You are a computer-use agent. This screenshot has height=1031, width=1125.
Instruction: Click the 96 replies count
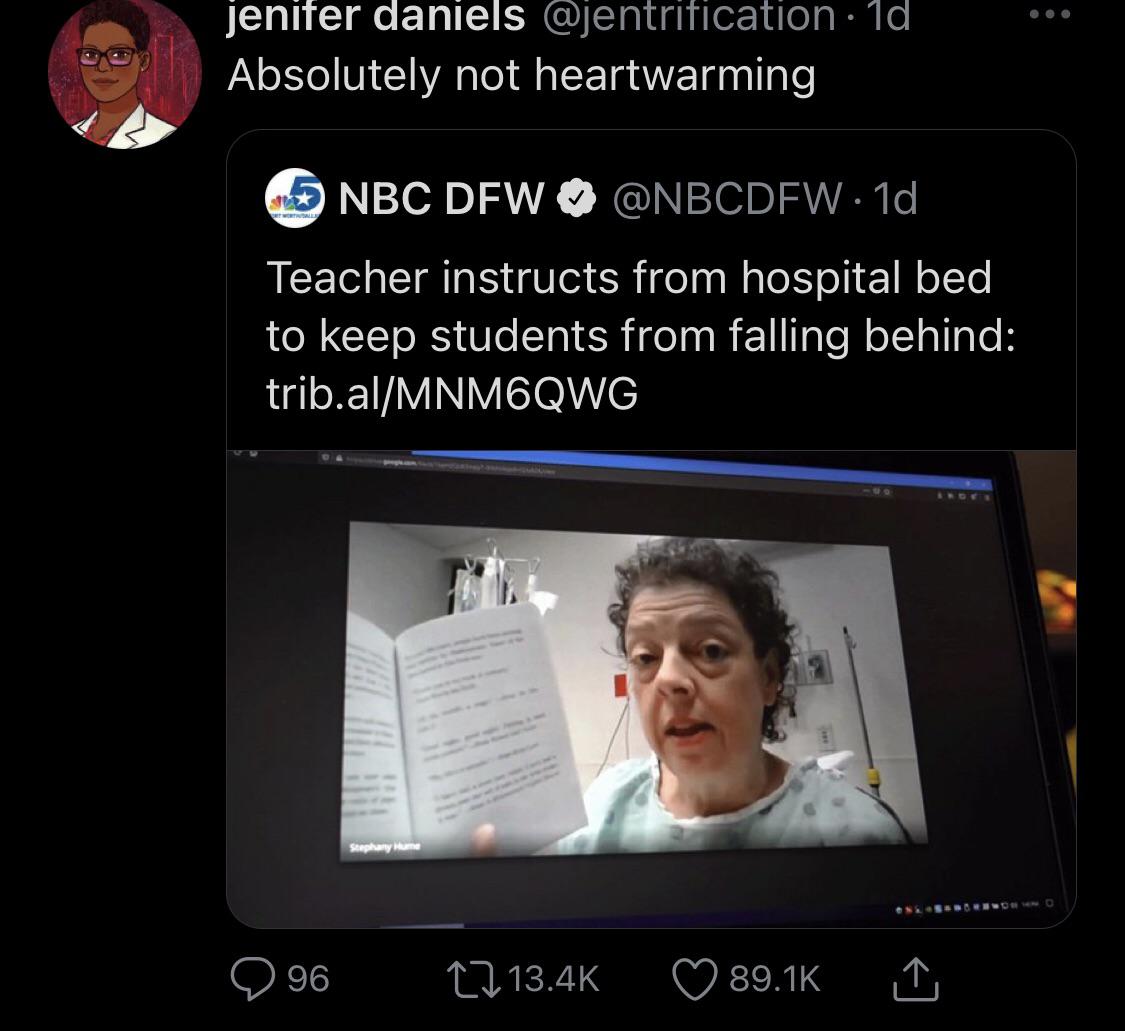coord(308,978)
